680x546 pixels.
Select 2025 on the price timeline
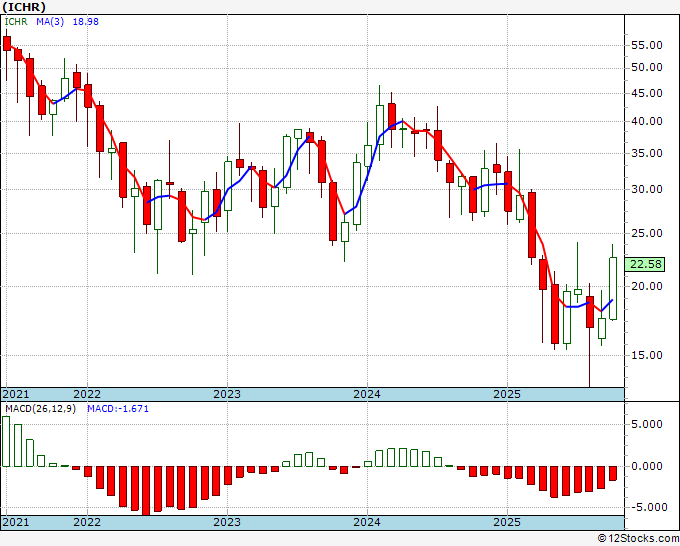[x=507, y=394]
